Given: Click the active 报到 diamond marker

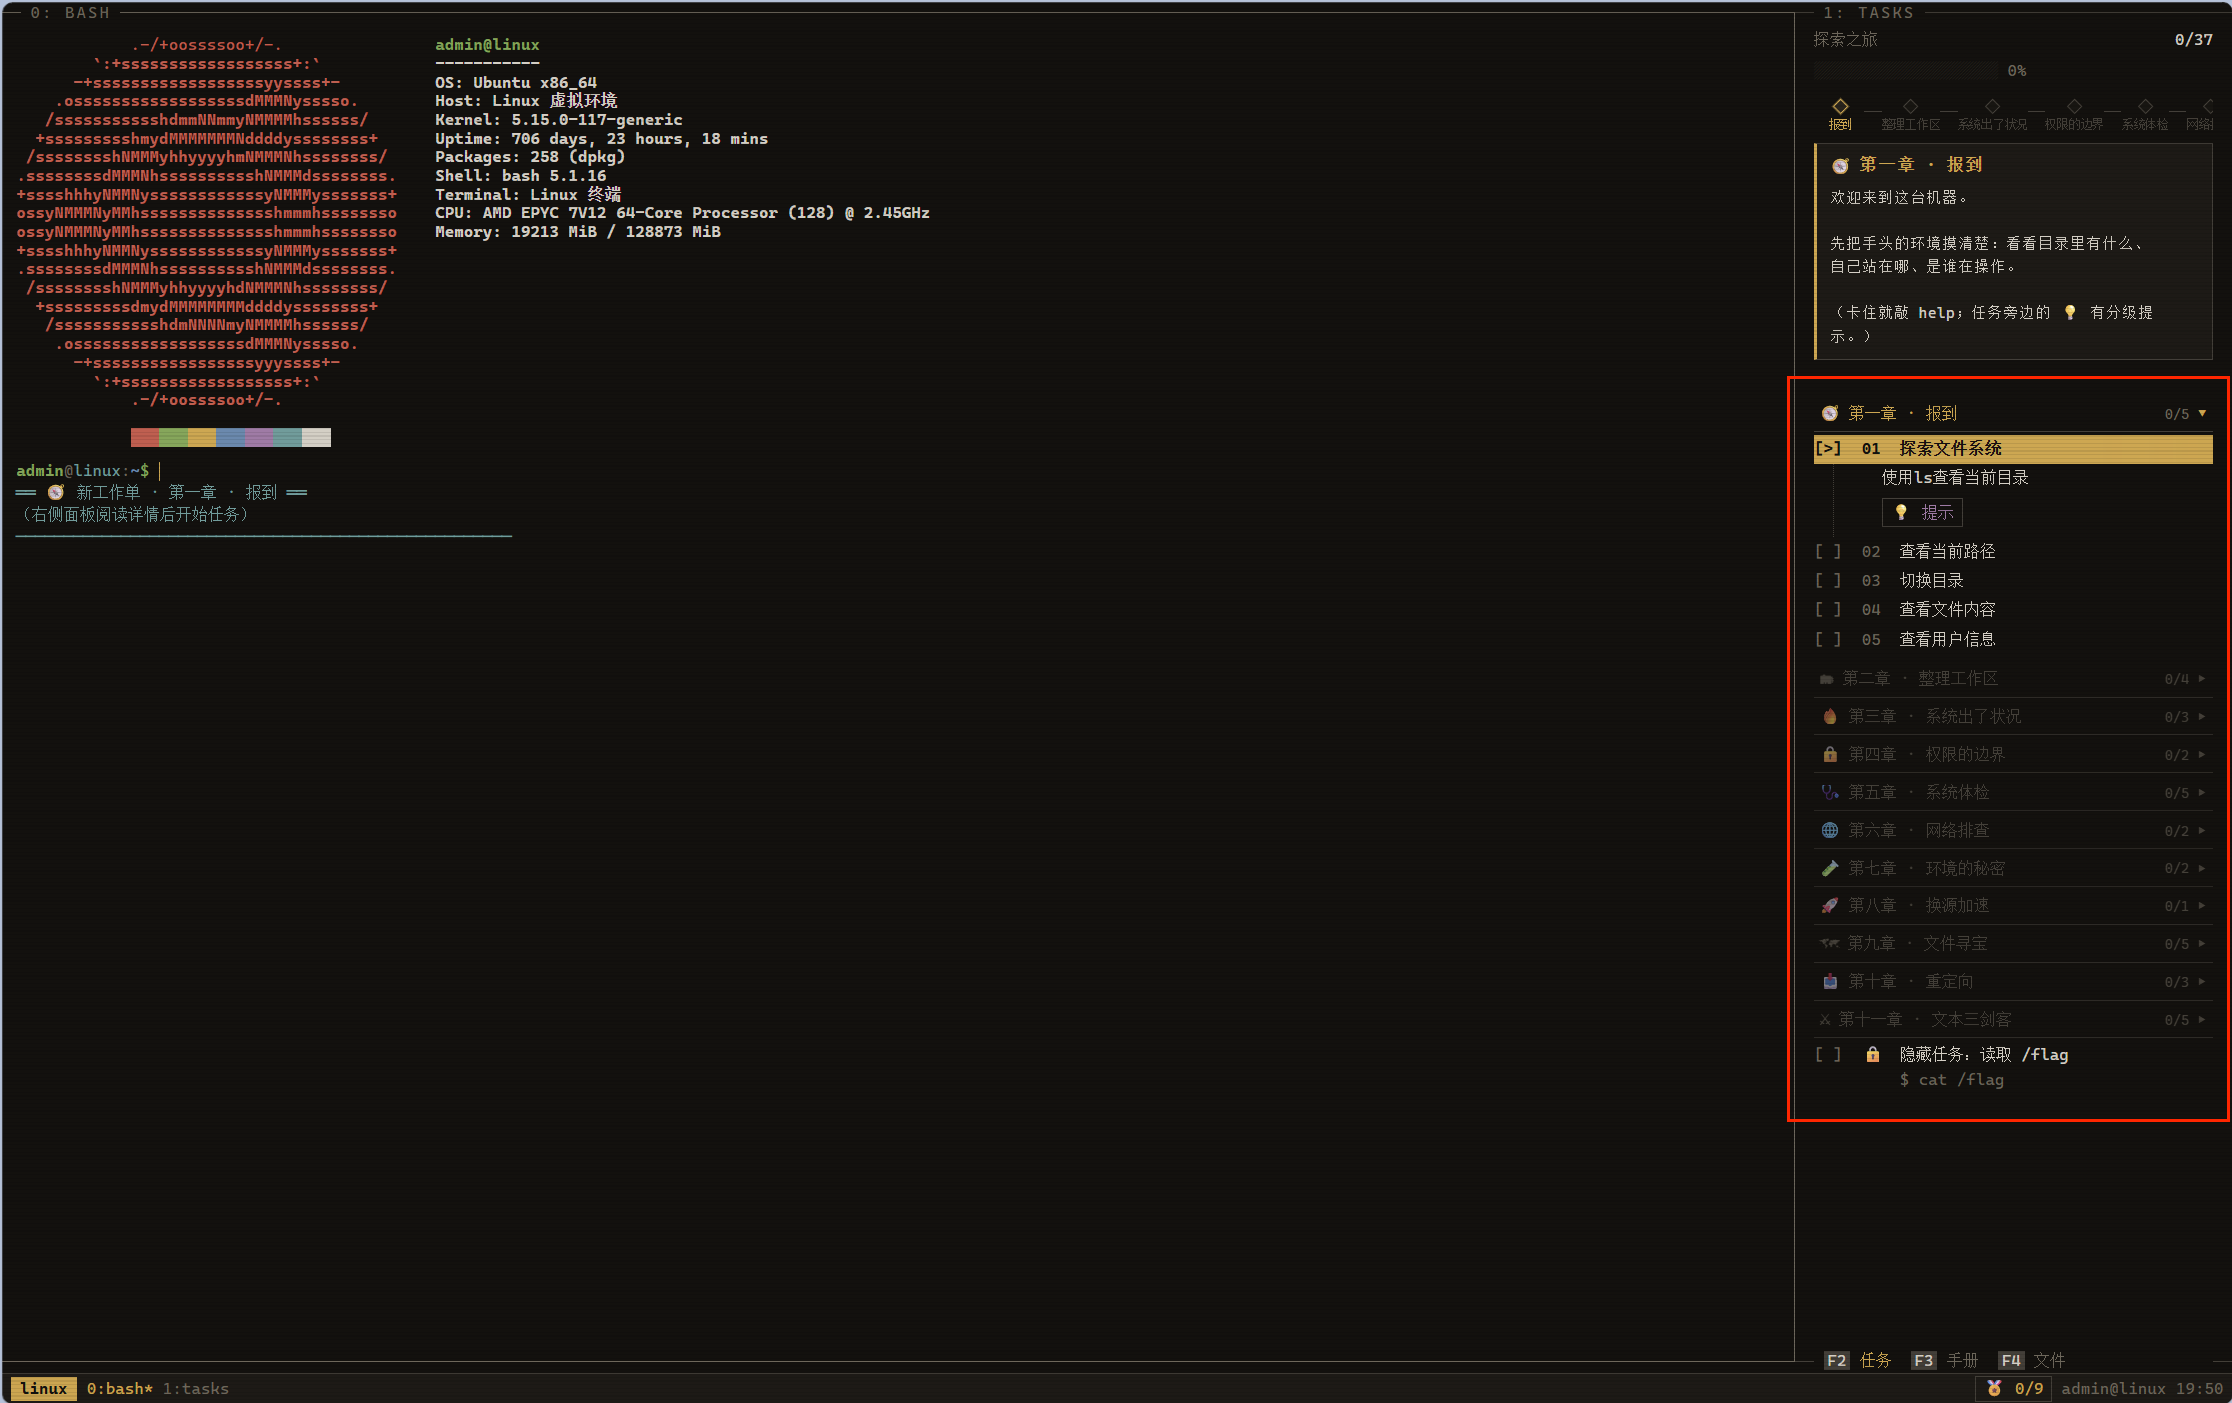Looking at the screenshot, I should click(1840, 106).
